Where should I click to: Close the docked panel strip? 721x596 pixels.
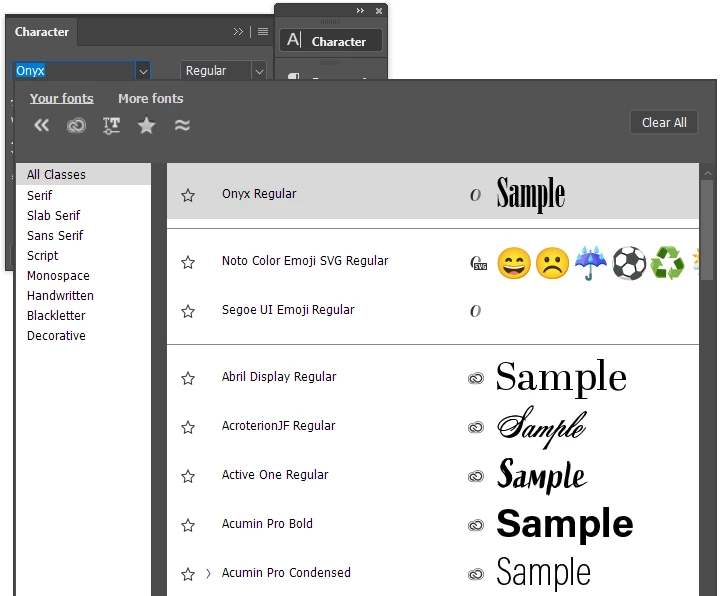[x=379, y=11]
